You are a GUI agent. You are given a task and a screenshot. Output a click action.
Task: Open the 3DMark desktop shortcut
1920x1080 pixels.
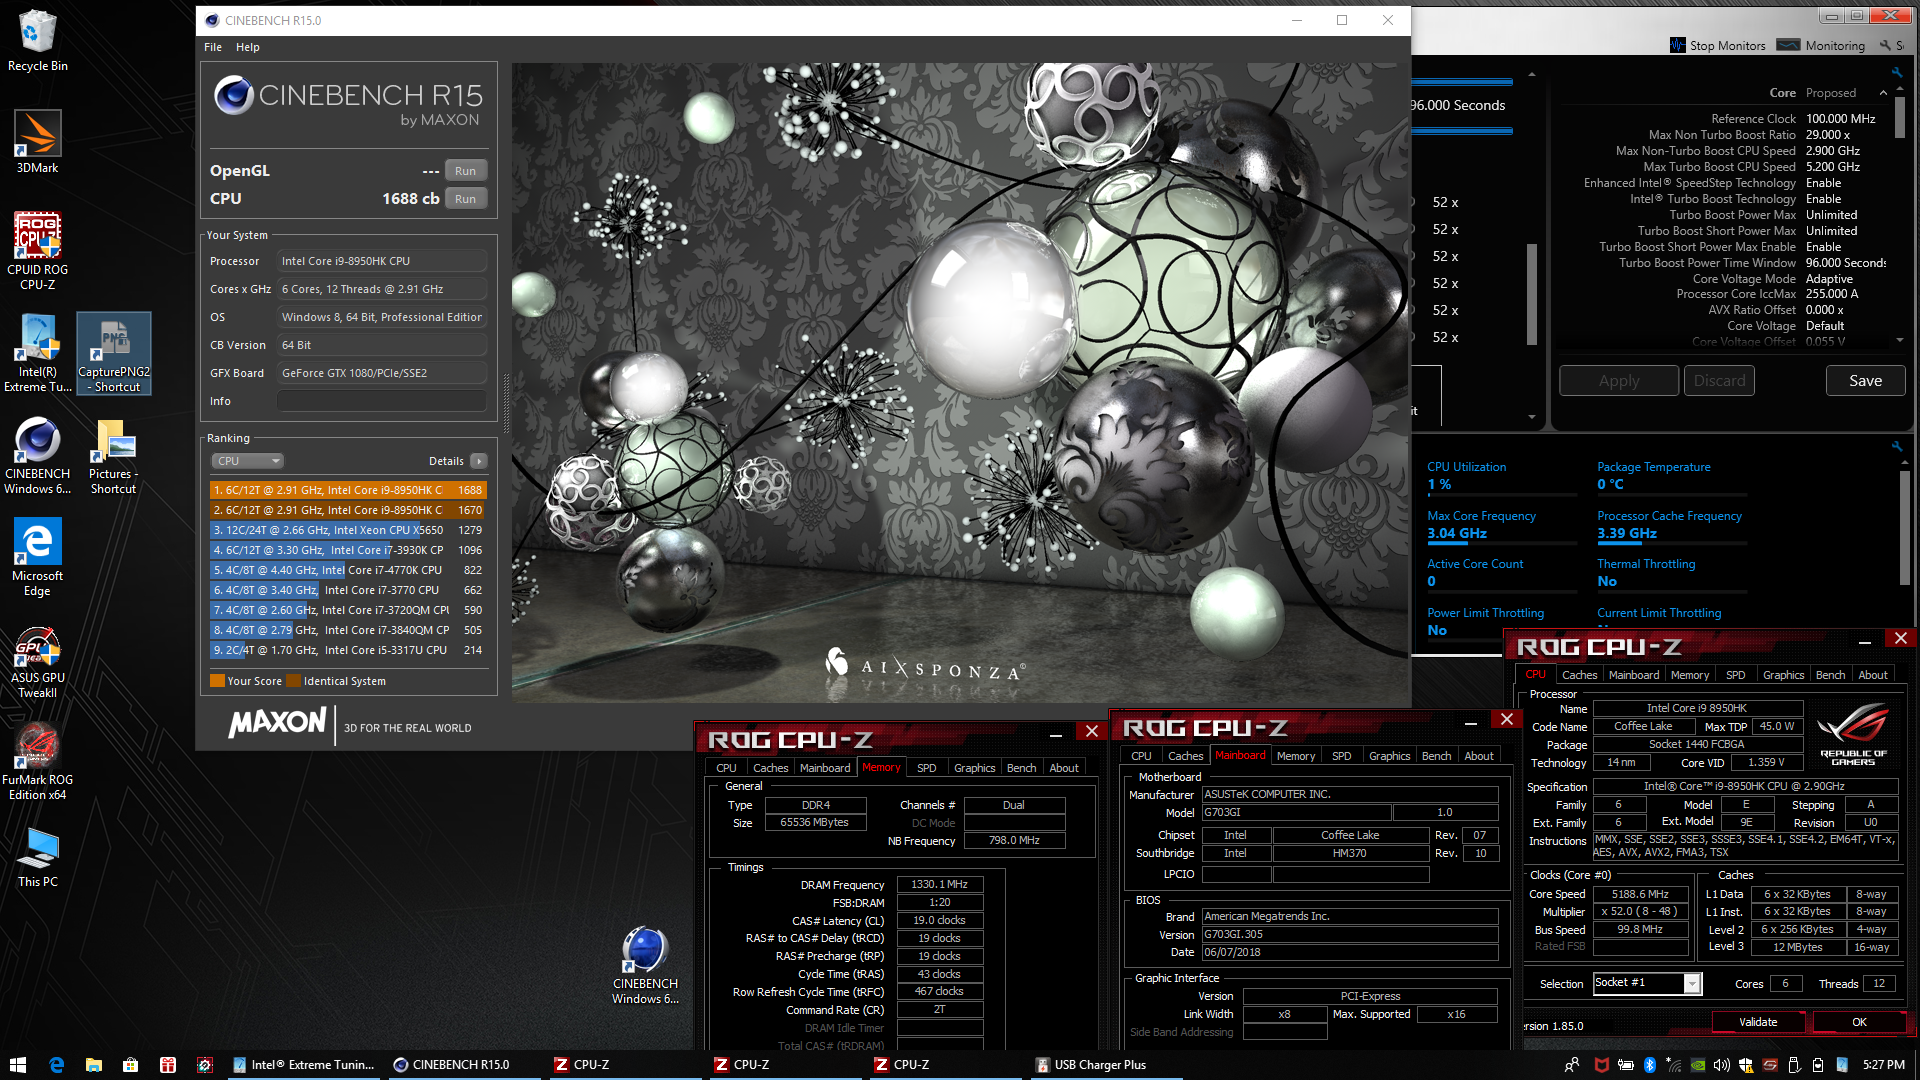[37, 142]
